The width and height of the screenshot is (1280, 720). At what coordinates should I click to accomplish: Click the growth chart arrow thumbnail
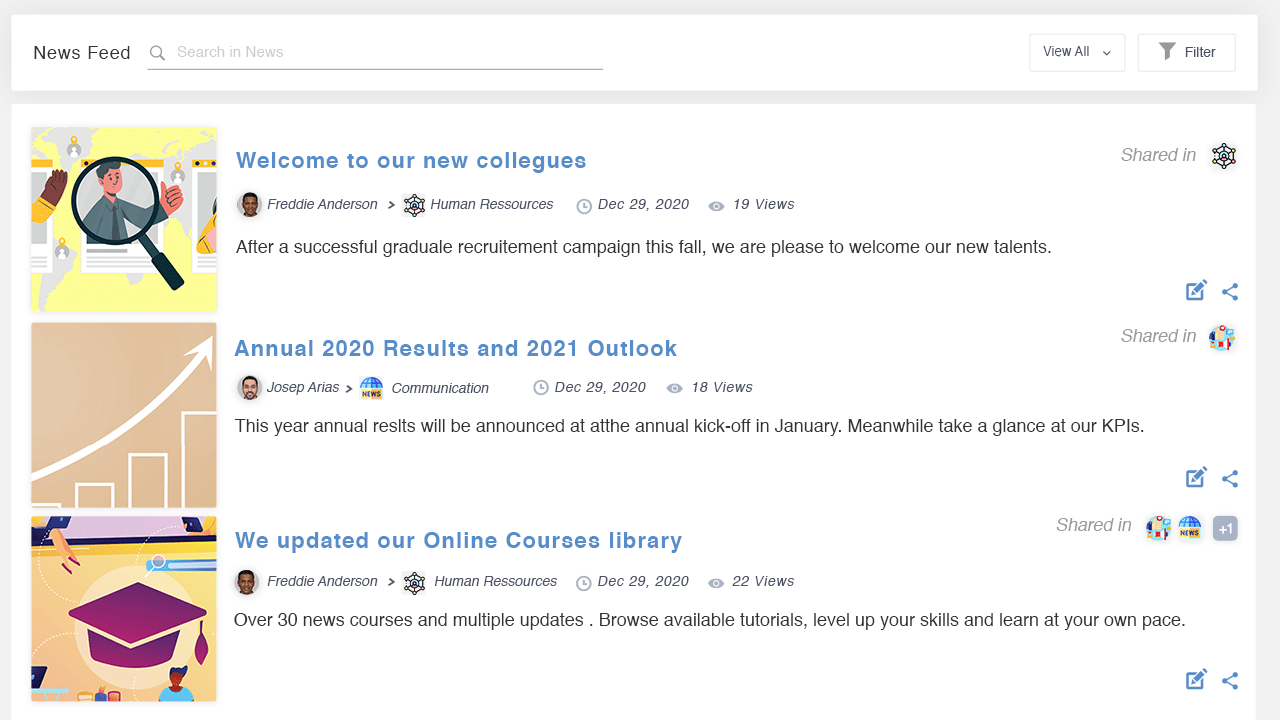[124, 414]
